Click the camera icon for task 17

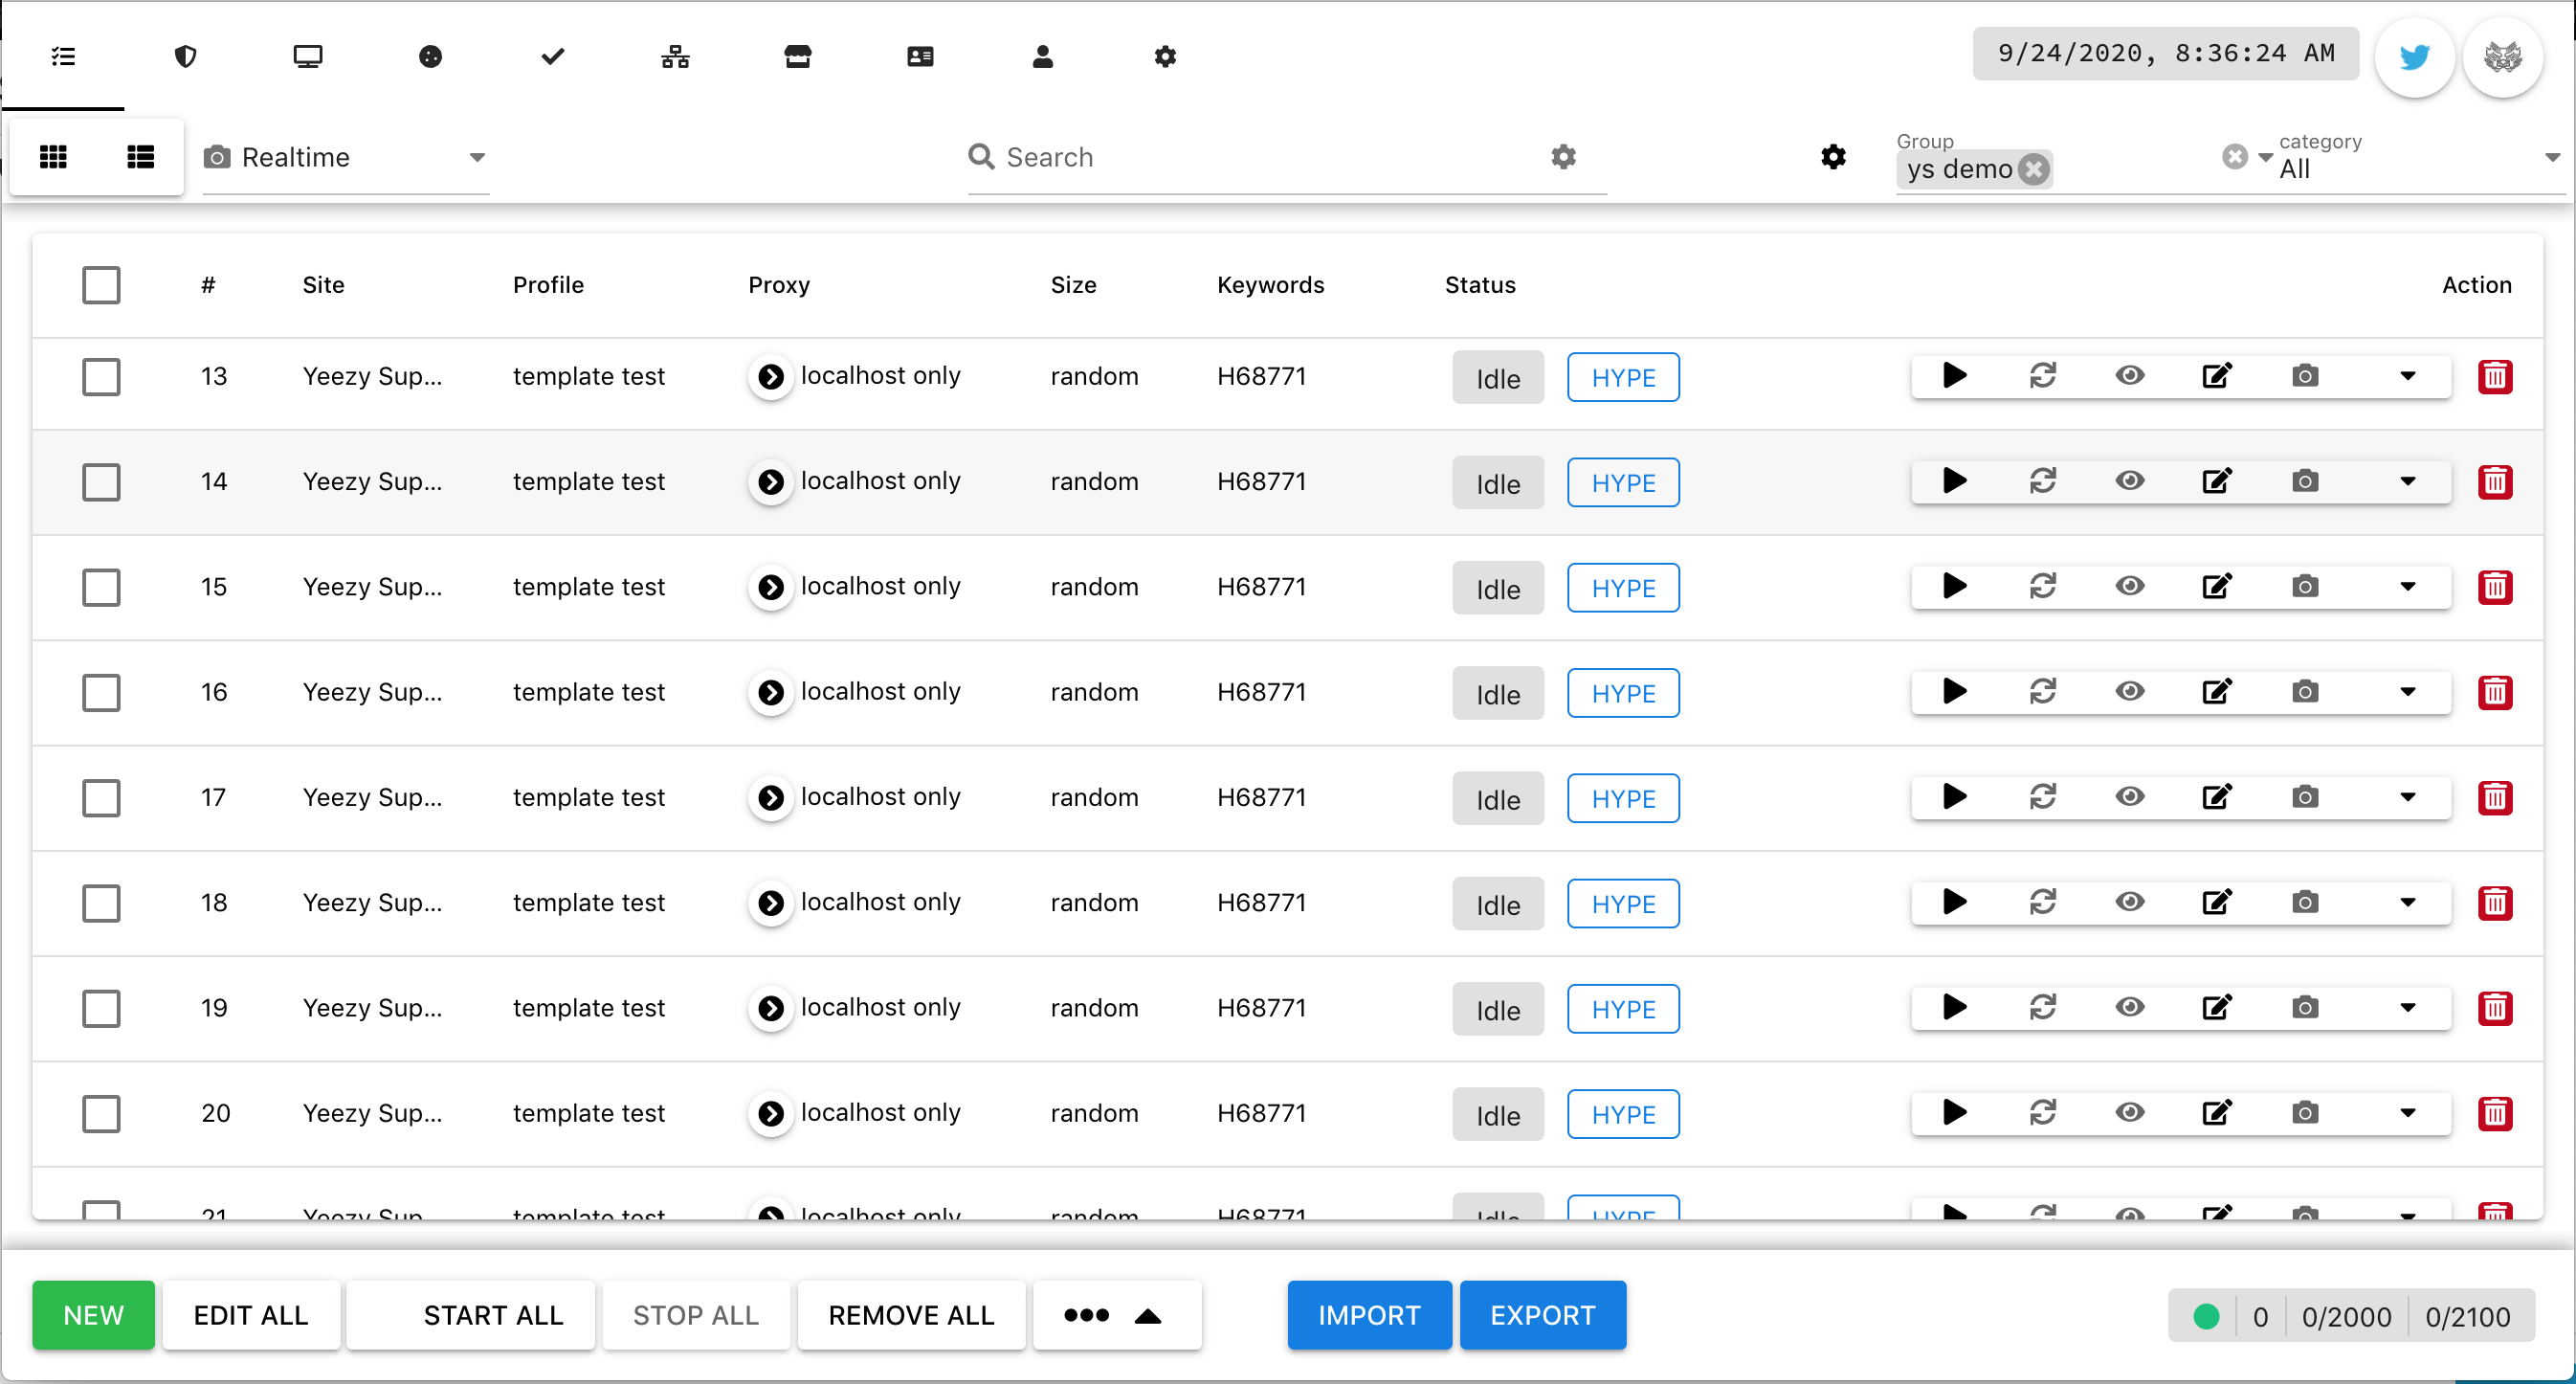coord(2305,797)
